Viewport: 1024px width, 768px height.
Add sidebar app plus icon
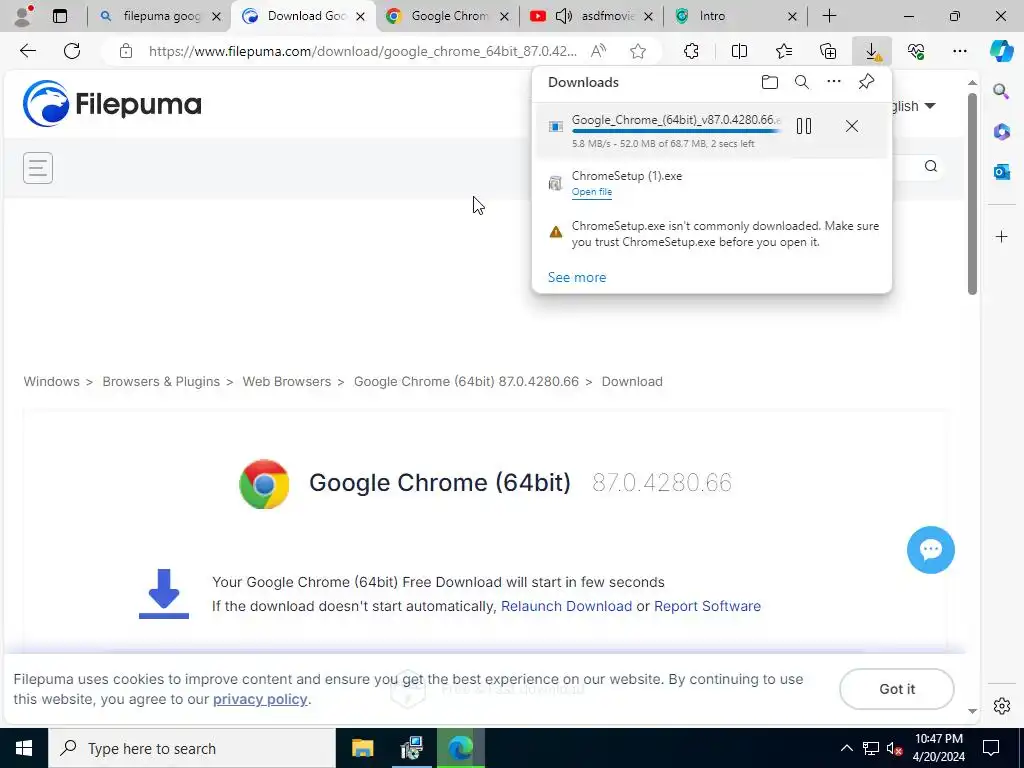tap(1002, 236)
